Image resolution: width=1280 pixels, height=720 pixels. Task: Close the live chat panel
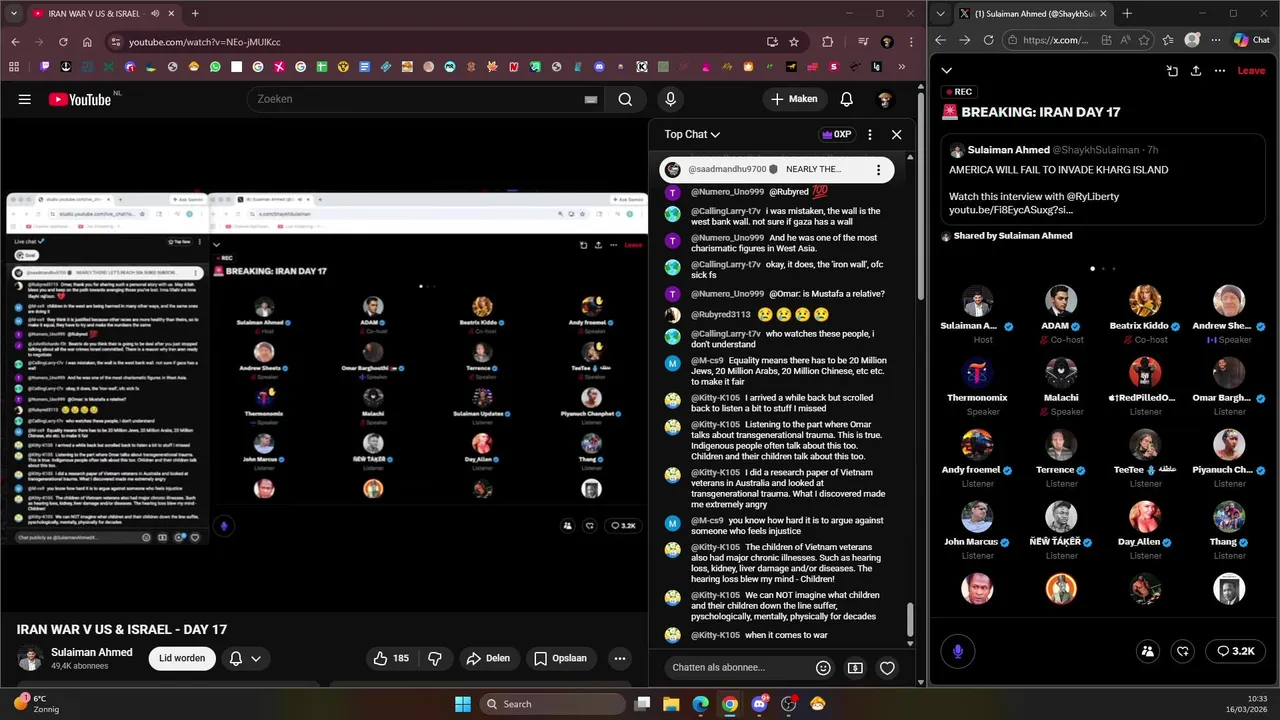tap(896, 134)
